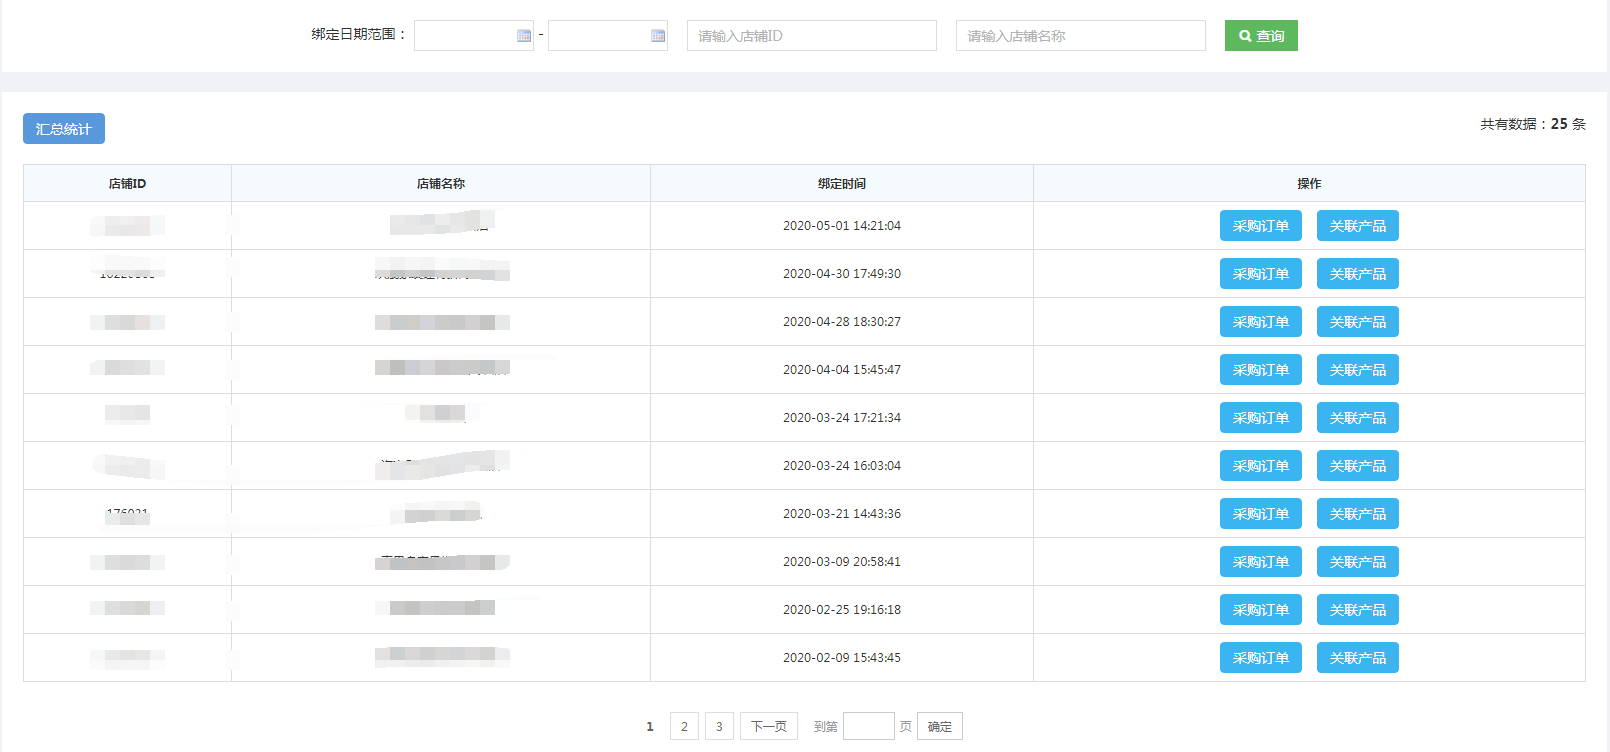Screen dimensions: 1610x752
Task: Click the green 查询 search button
Action: tap(1261, 36)
